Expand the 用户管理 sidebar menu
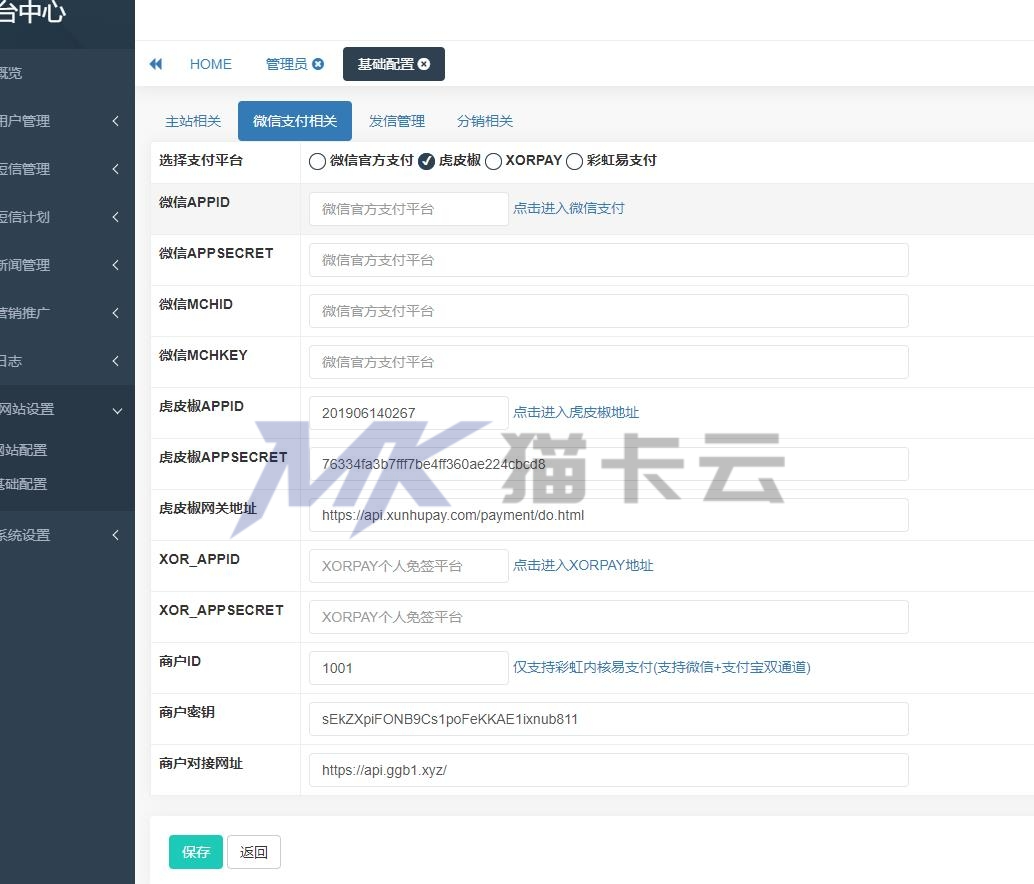 pos(67,121)
